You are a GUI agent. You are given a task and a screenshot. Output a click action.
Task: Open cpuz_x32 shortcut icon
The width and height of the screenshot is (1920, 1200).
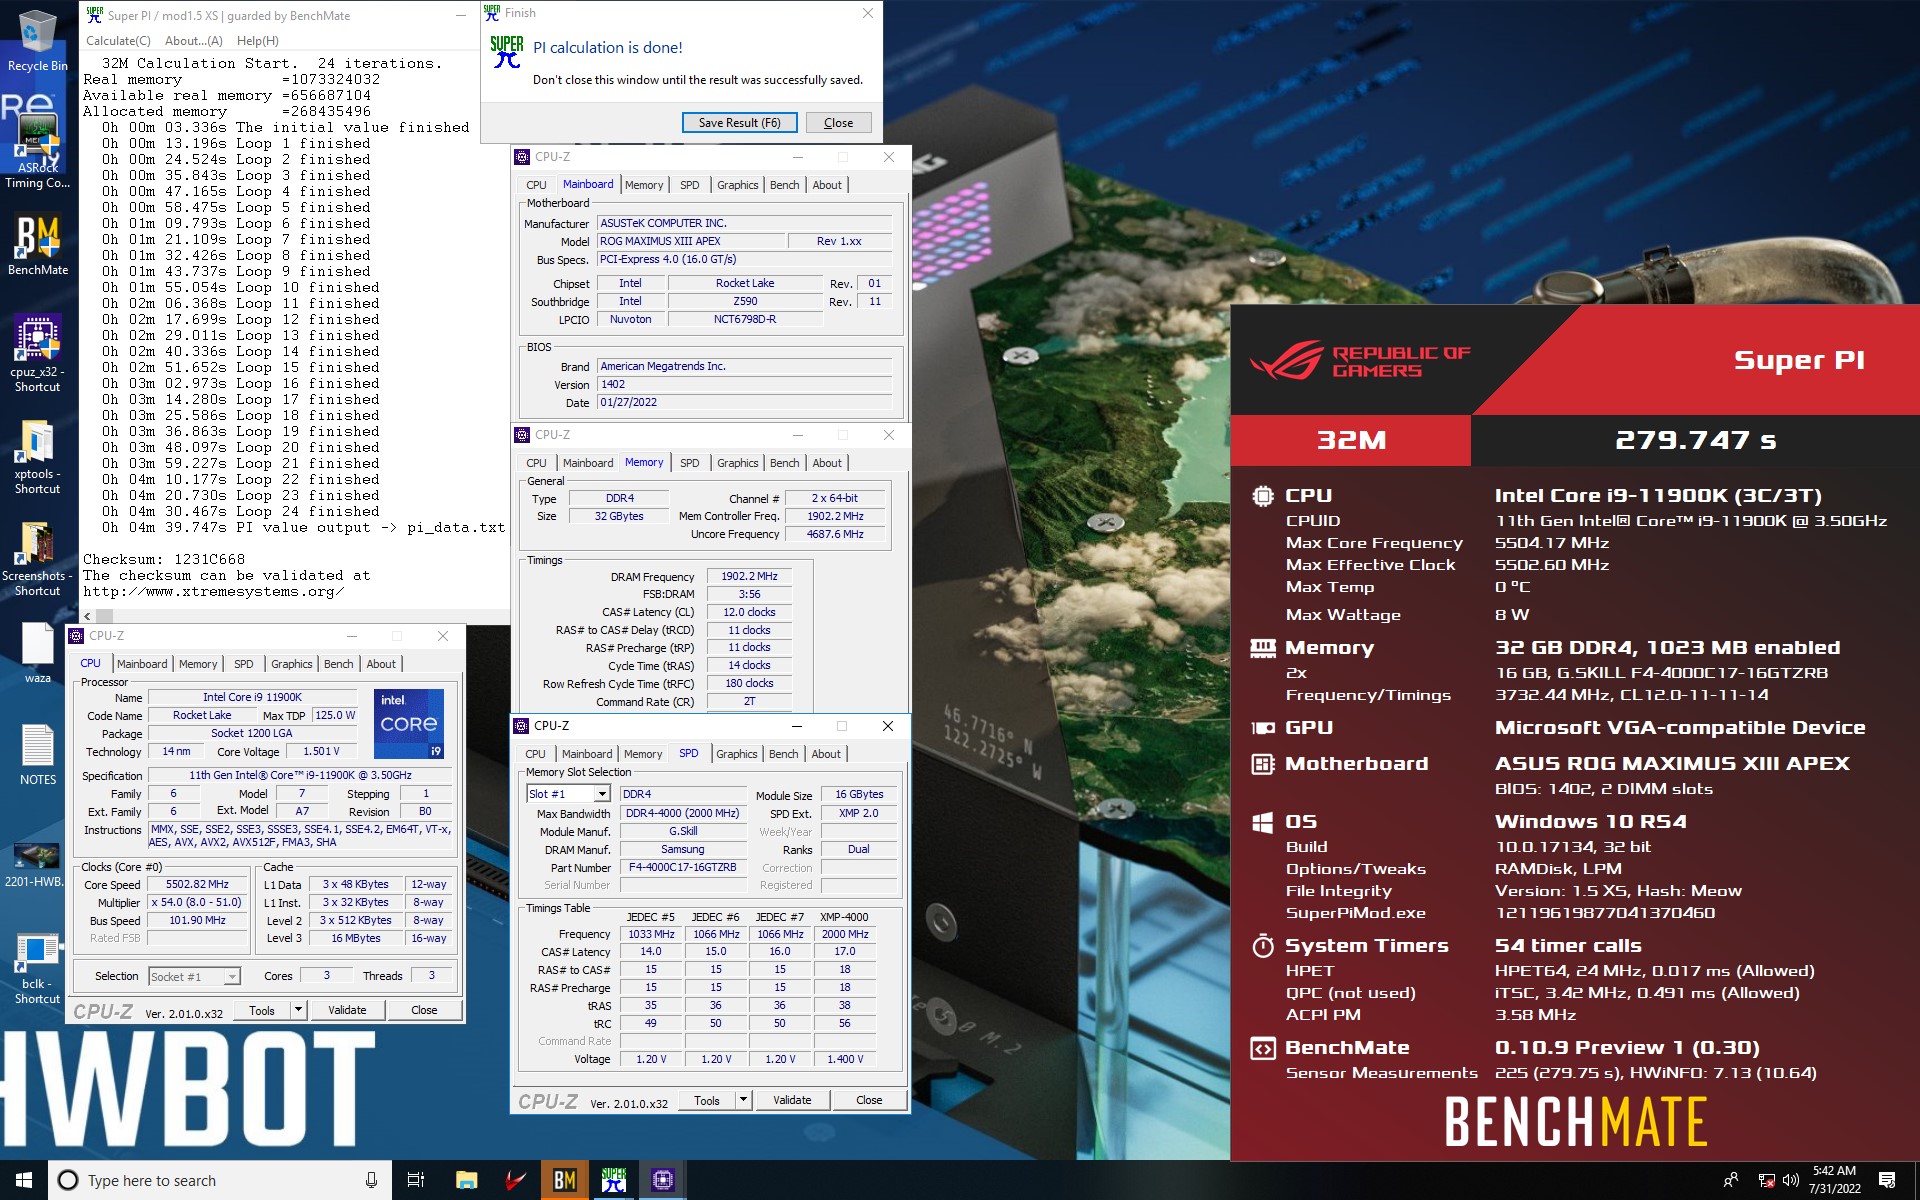pos(37,352)
